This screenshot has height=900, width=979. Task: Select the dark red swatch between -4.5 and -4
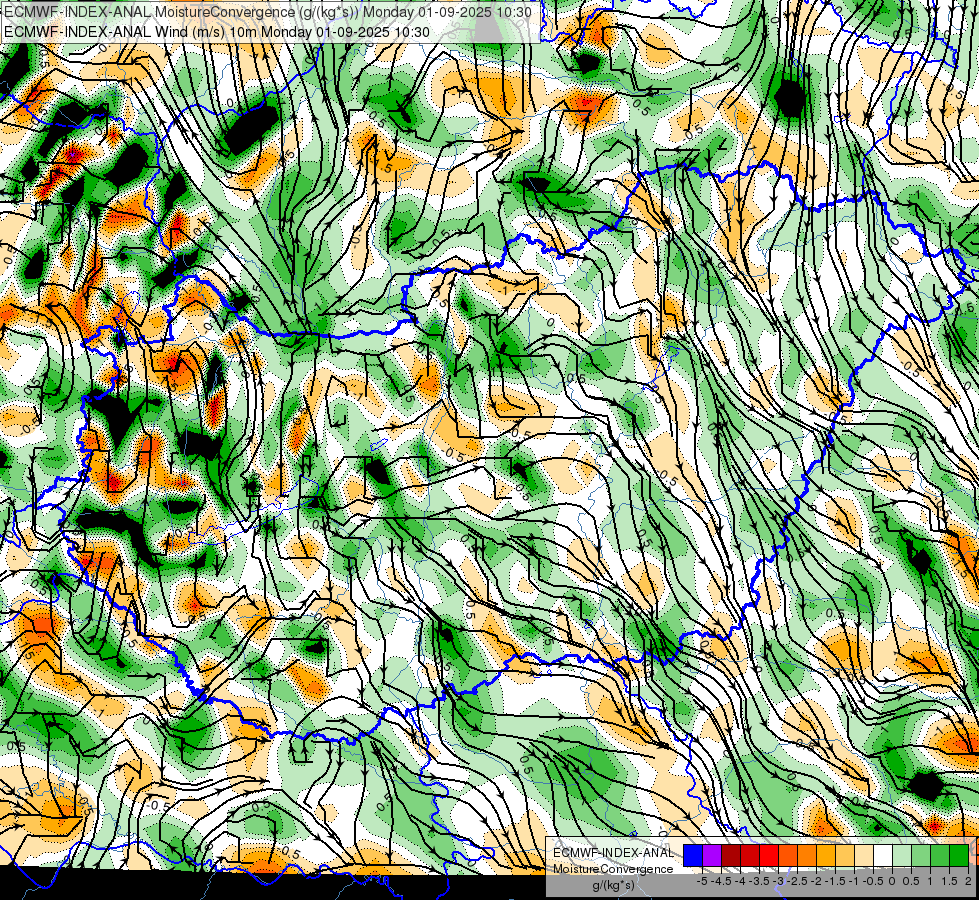pyautogui.click(x=731, y=855)
